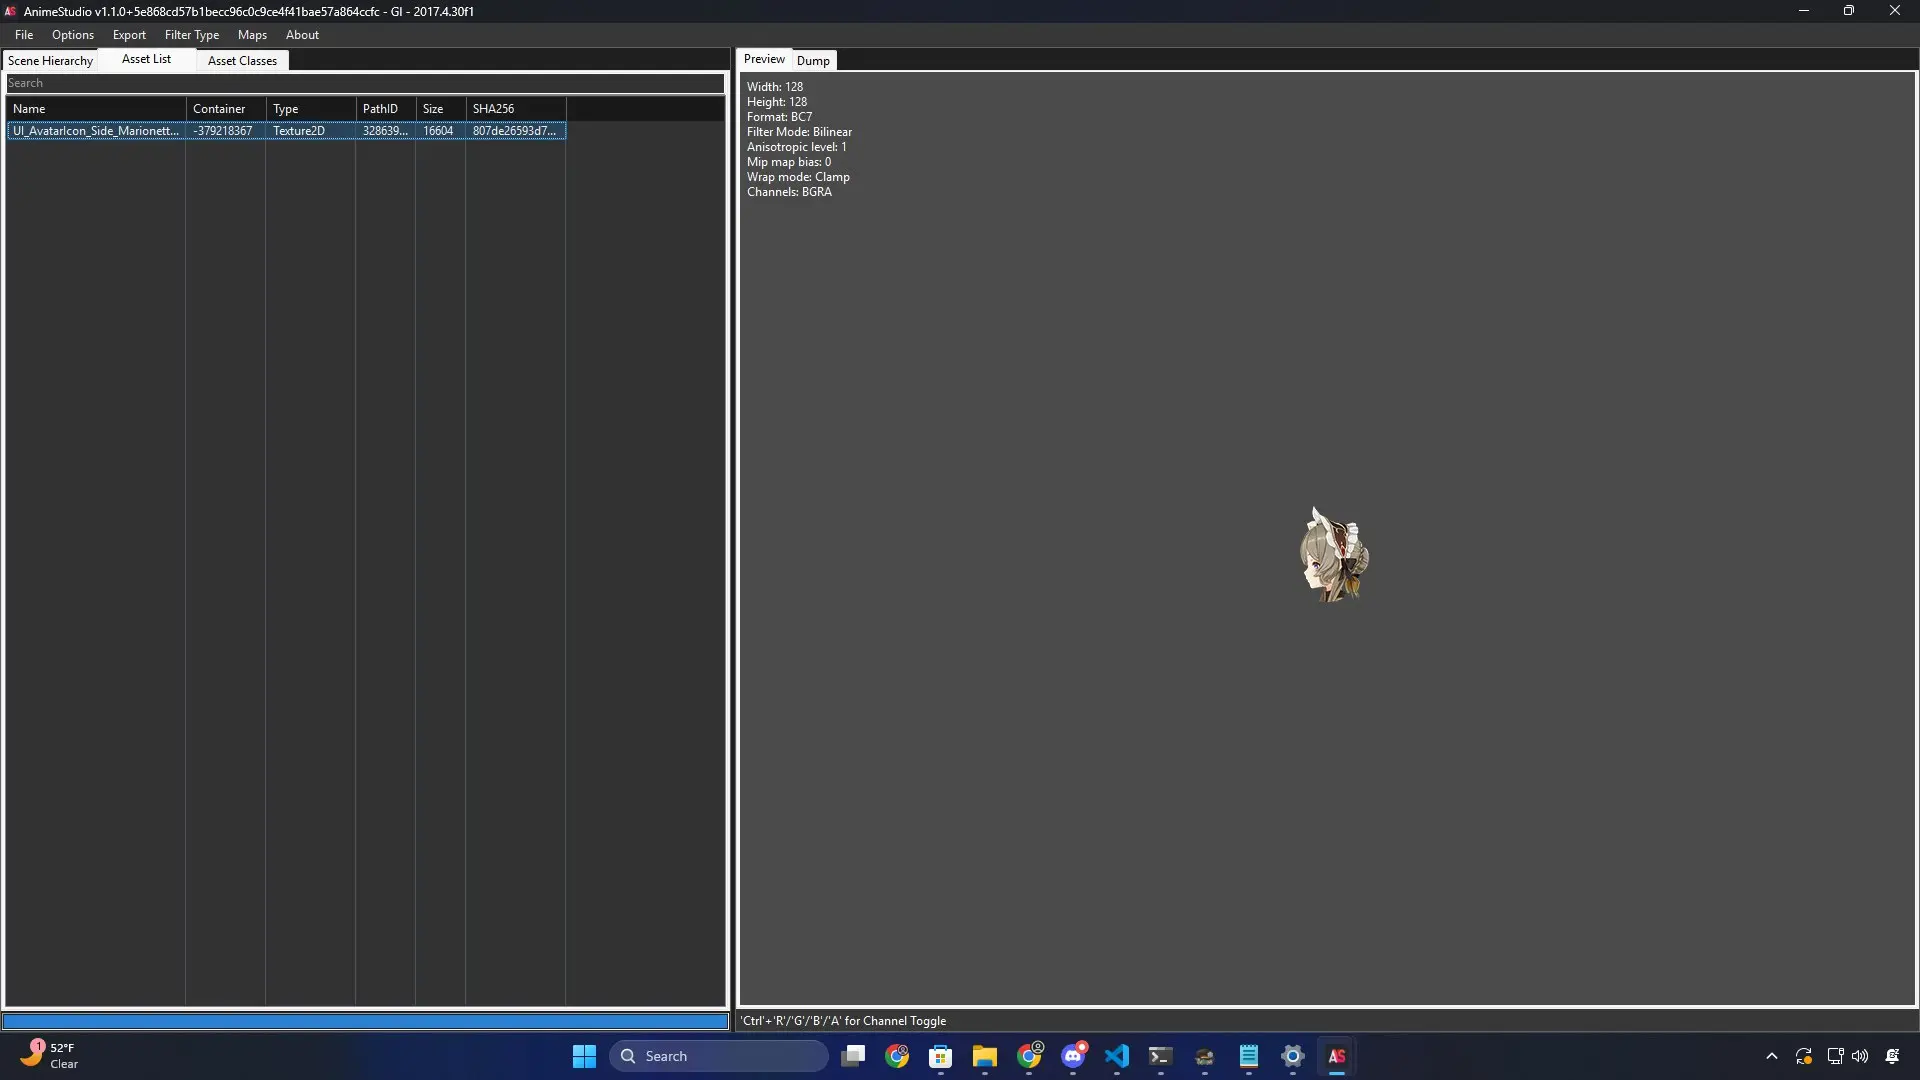Image resolution: width=1920 pixels, height=1080 pixels.
Task: Click the asset search field
Action: [x=365, y=84]
